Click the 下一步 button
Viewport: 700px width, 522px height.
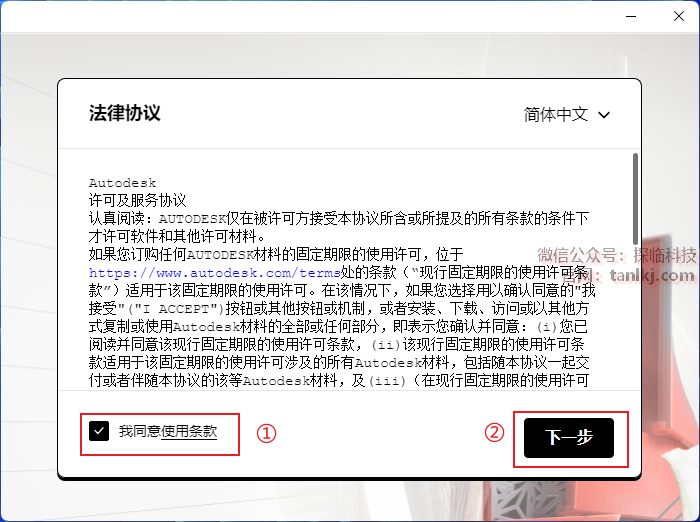(569, 438)
